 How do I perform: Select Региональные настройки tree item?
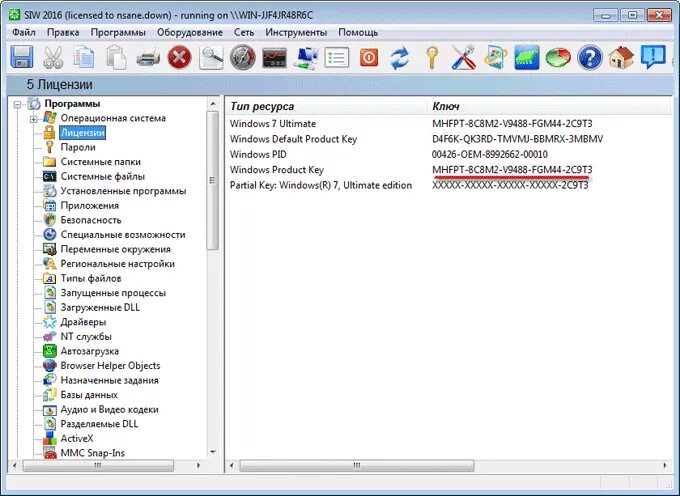tap(118, 264)
